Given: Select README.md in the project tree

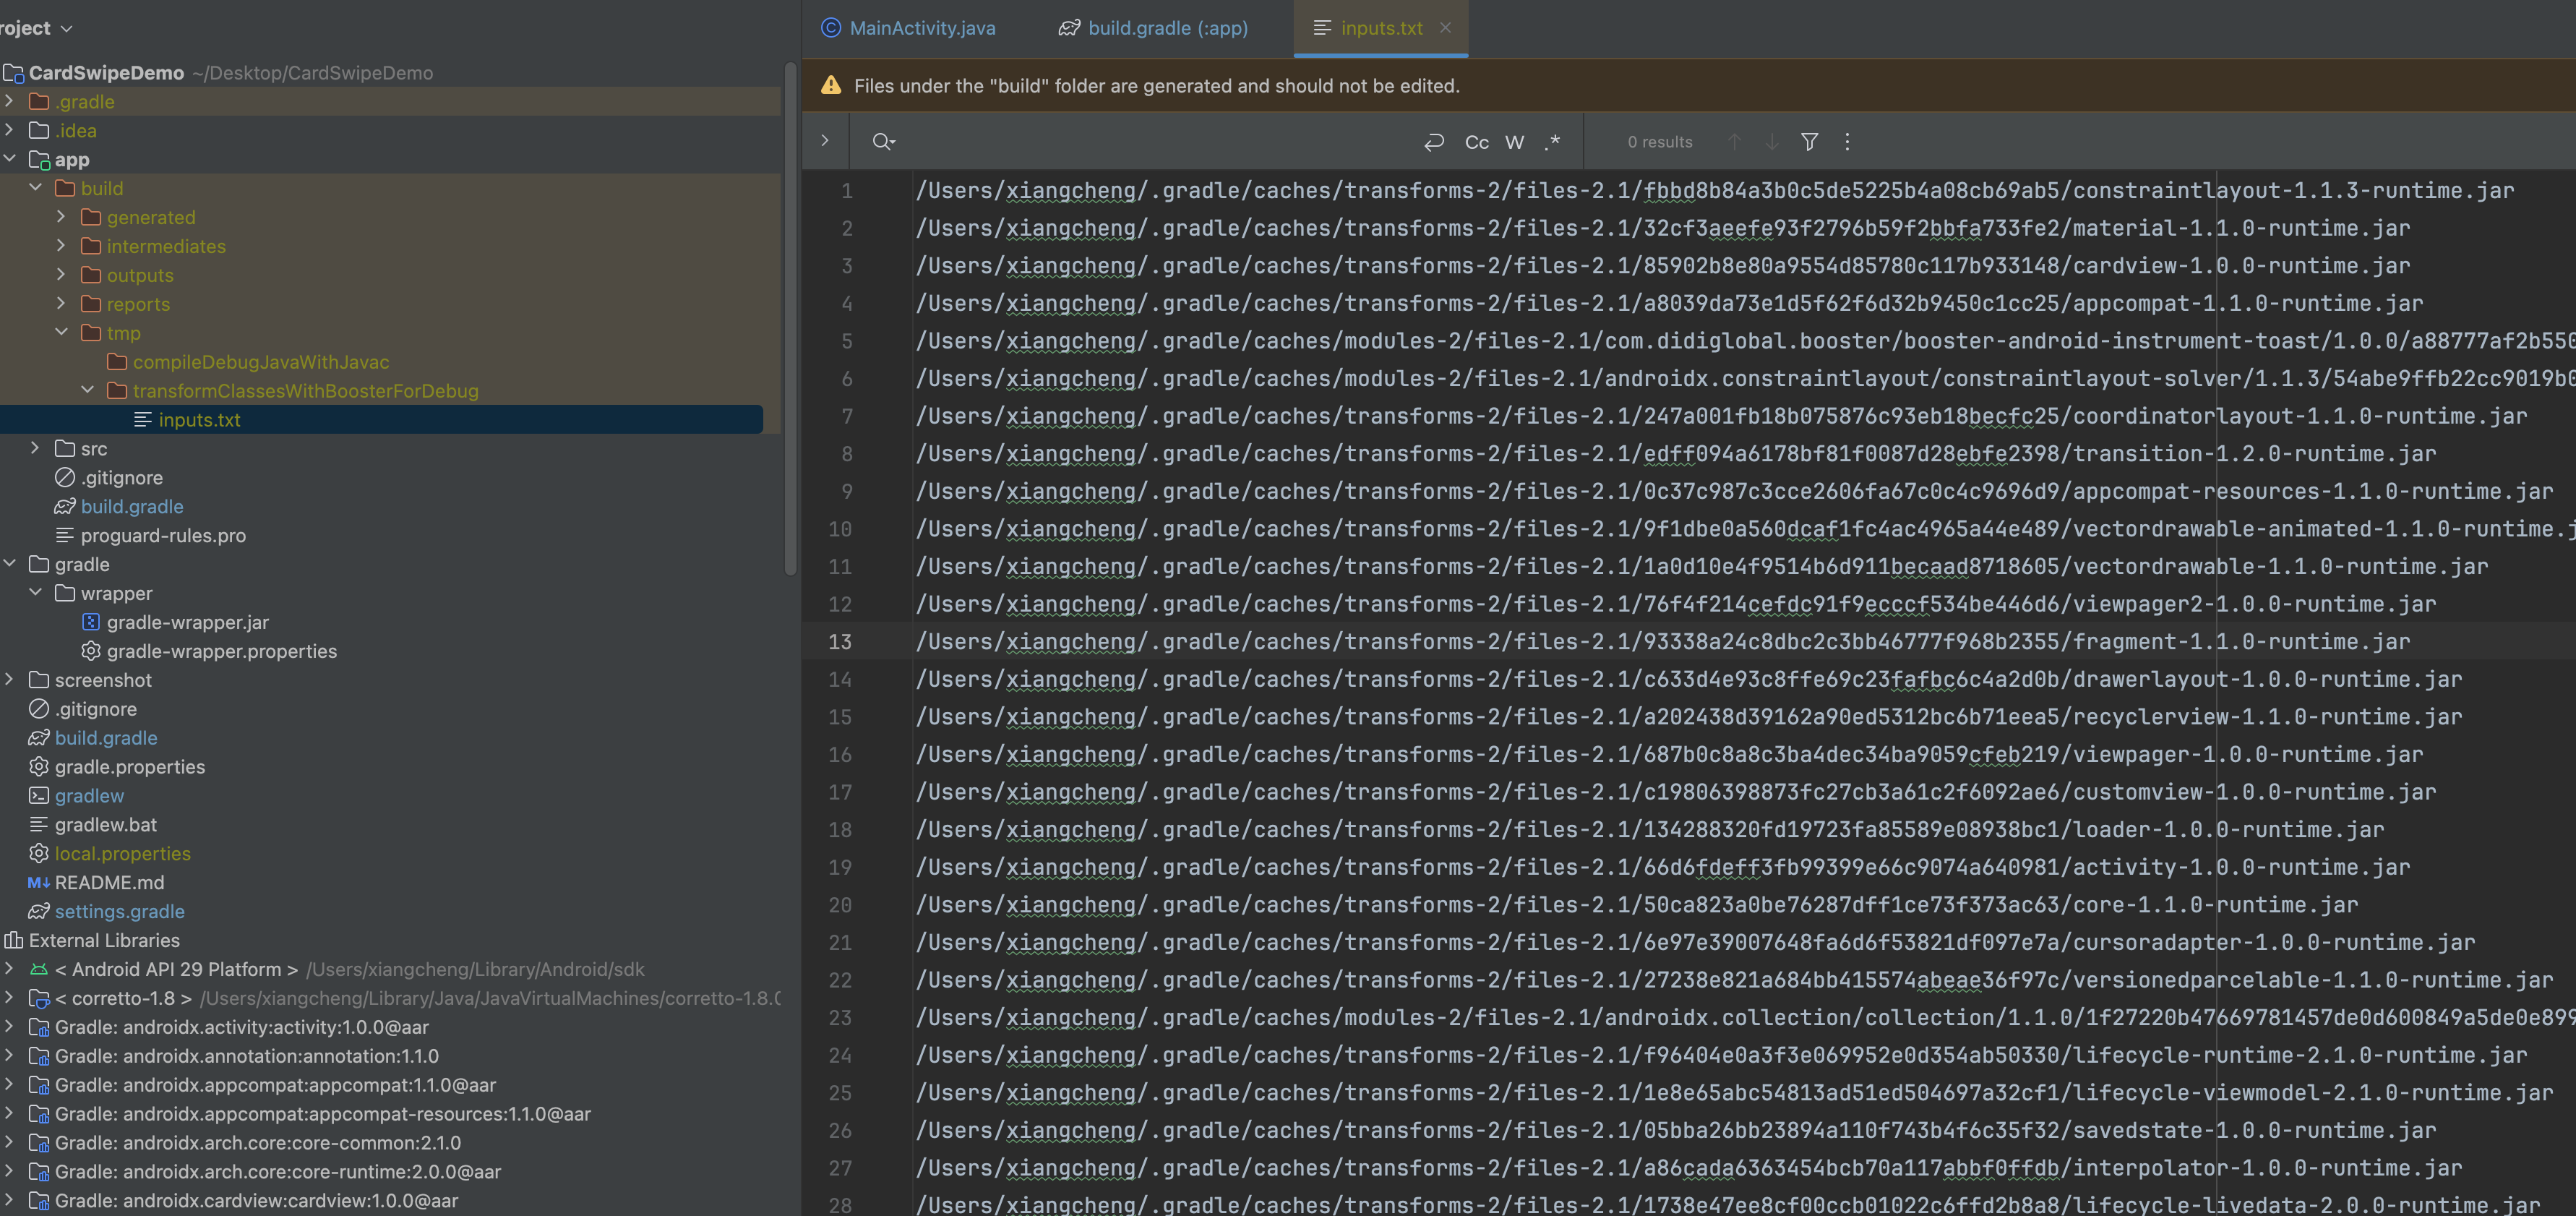Looking at the screenshot, I should coord(109,882).
